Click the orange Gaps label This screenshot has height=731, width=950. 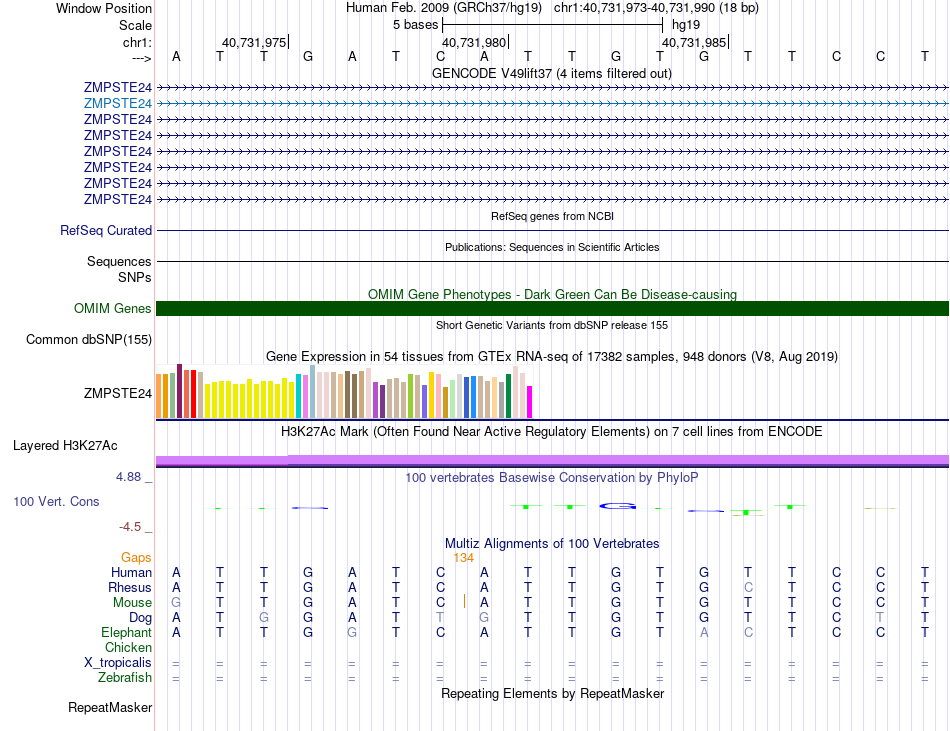tap(136, 557)
